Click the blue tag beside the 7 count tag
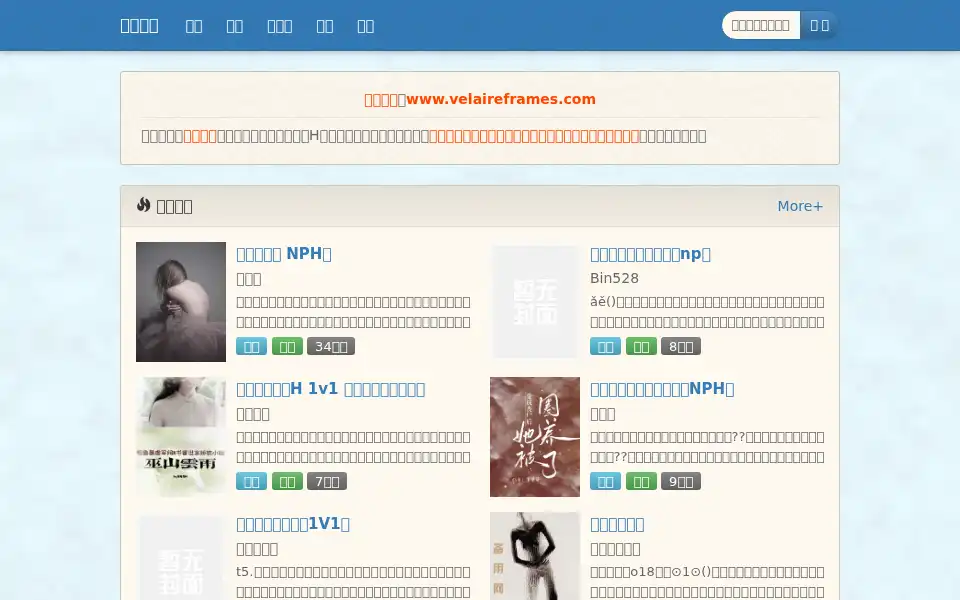Image resolution: width=960 pixels, height=600 pixels. pos(252,481)
